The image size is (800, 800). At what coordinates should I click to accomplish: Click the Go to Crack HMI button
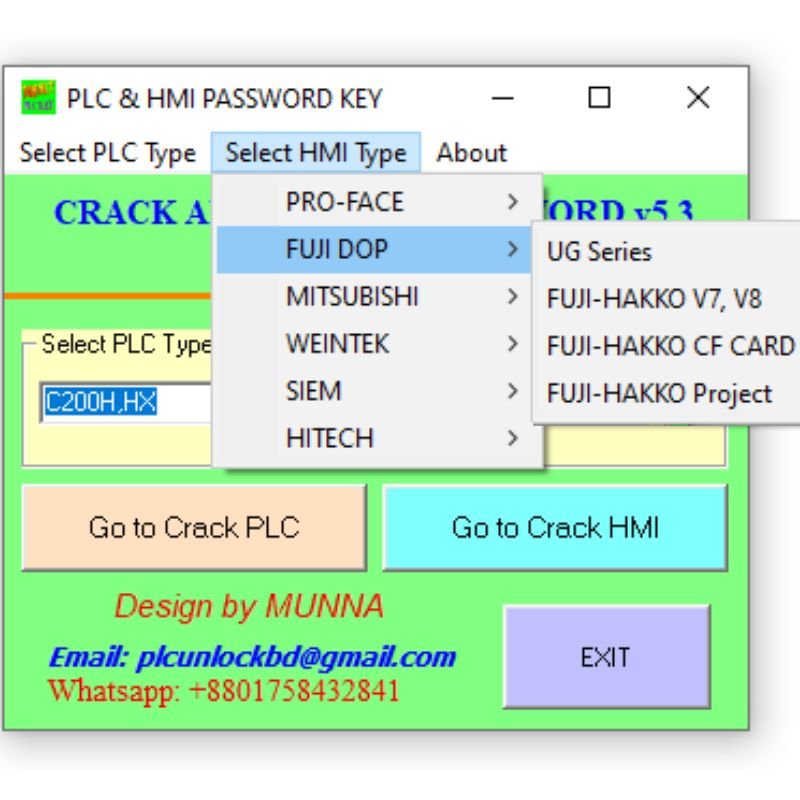tap(555, 528)
